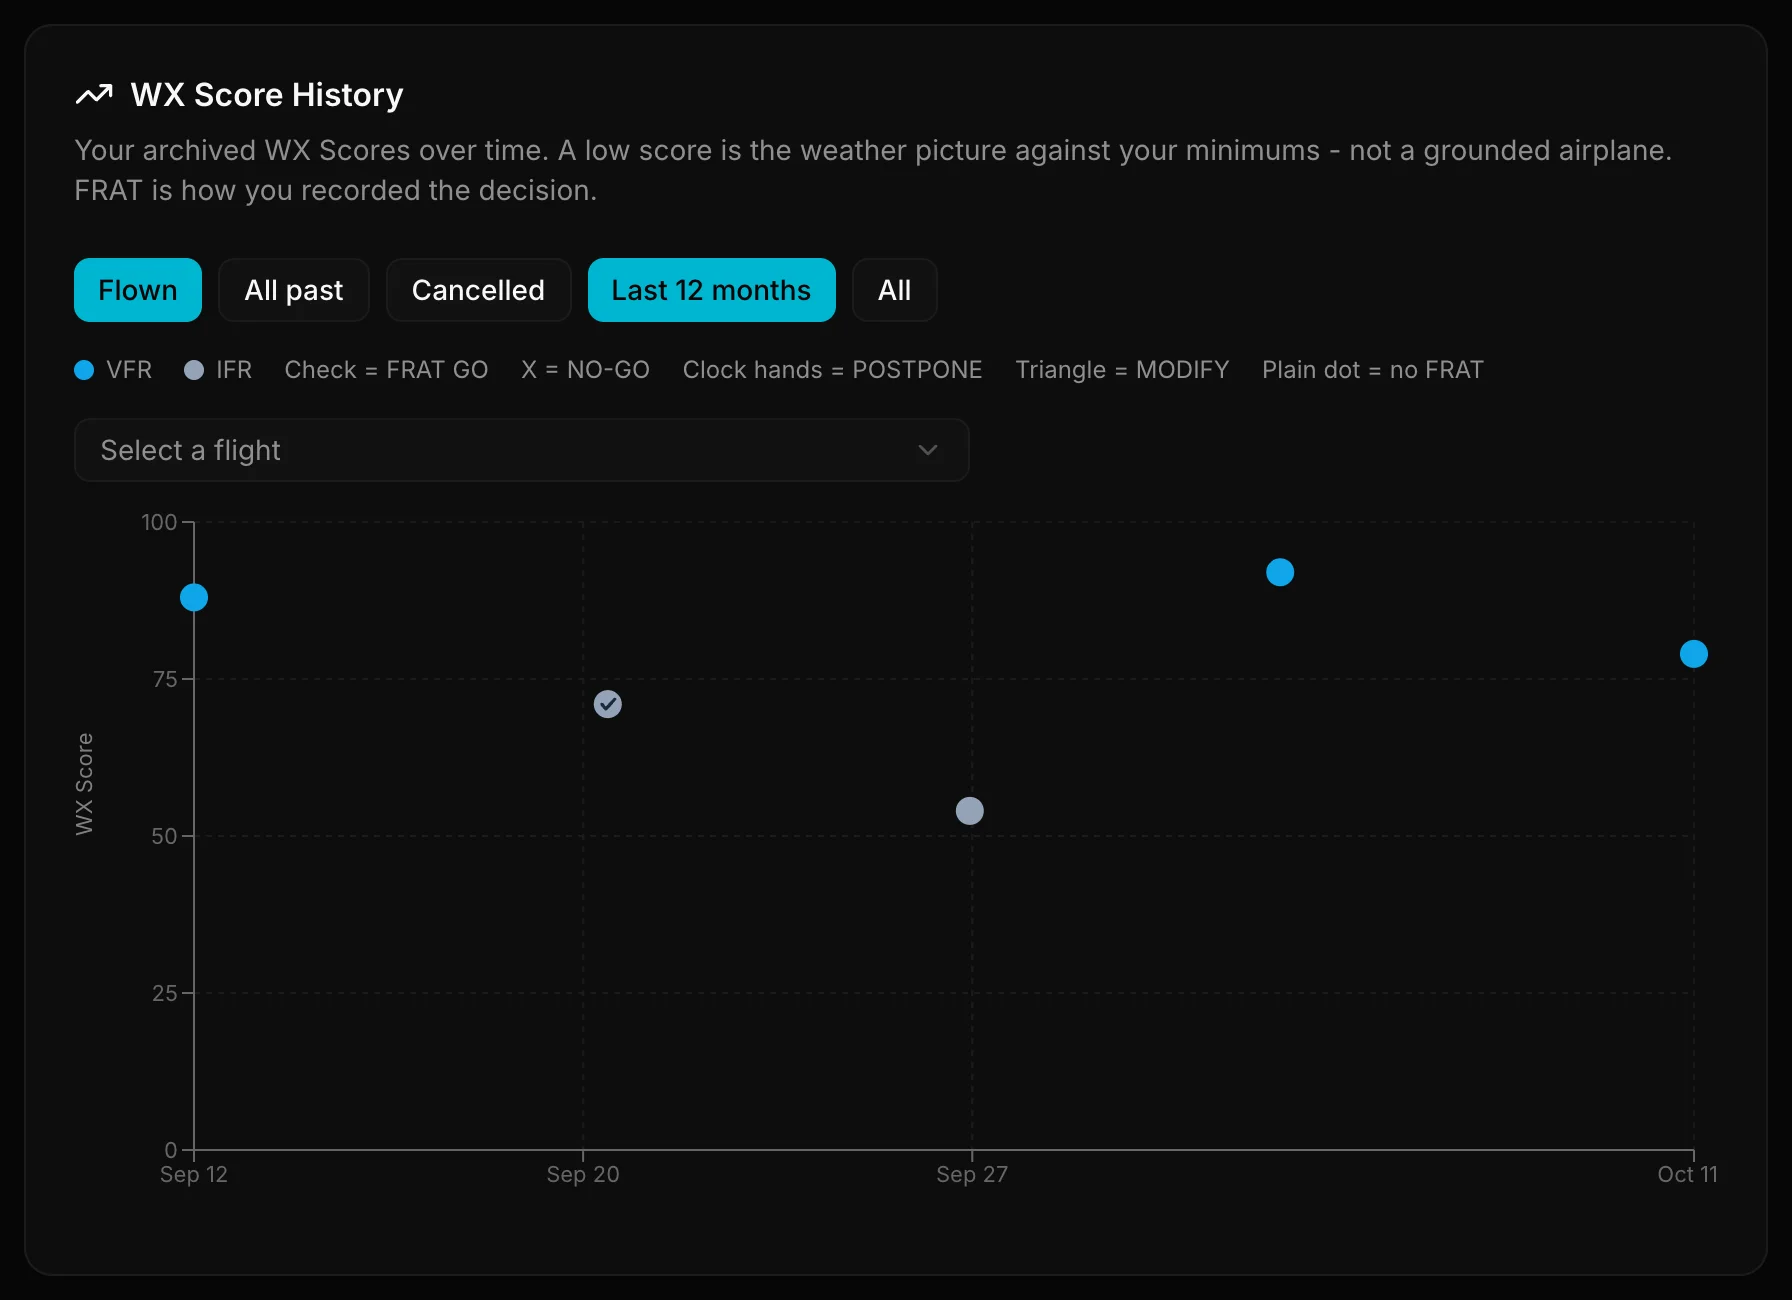This screenshot has height=1300, width=1792.
Task: Click the WX Score History heading
Action: coord(267,95)
